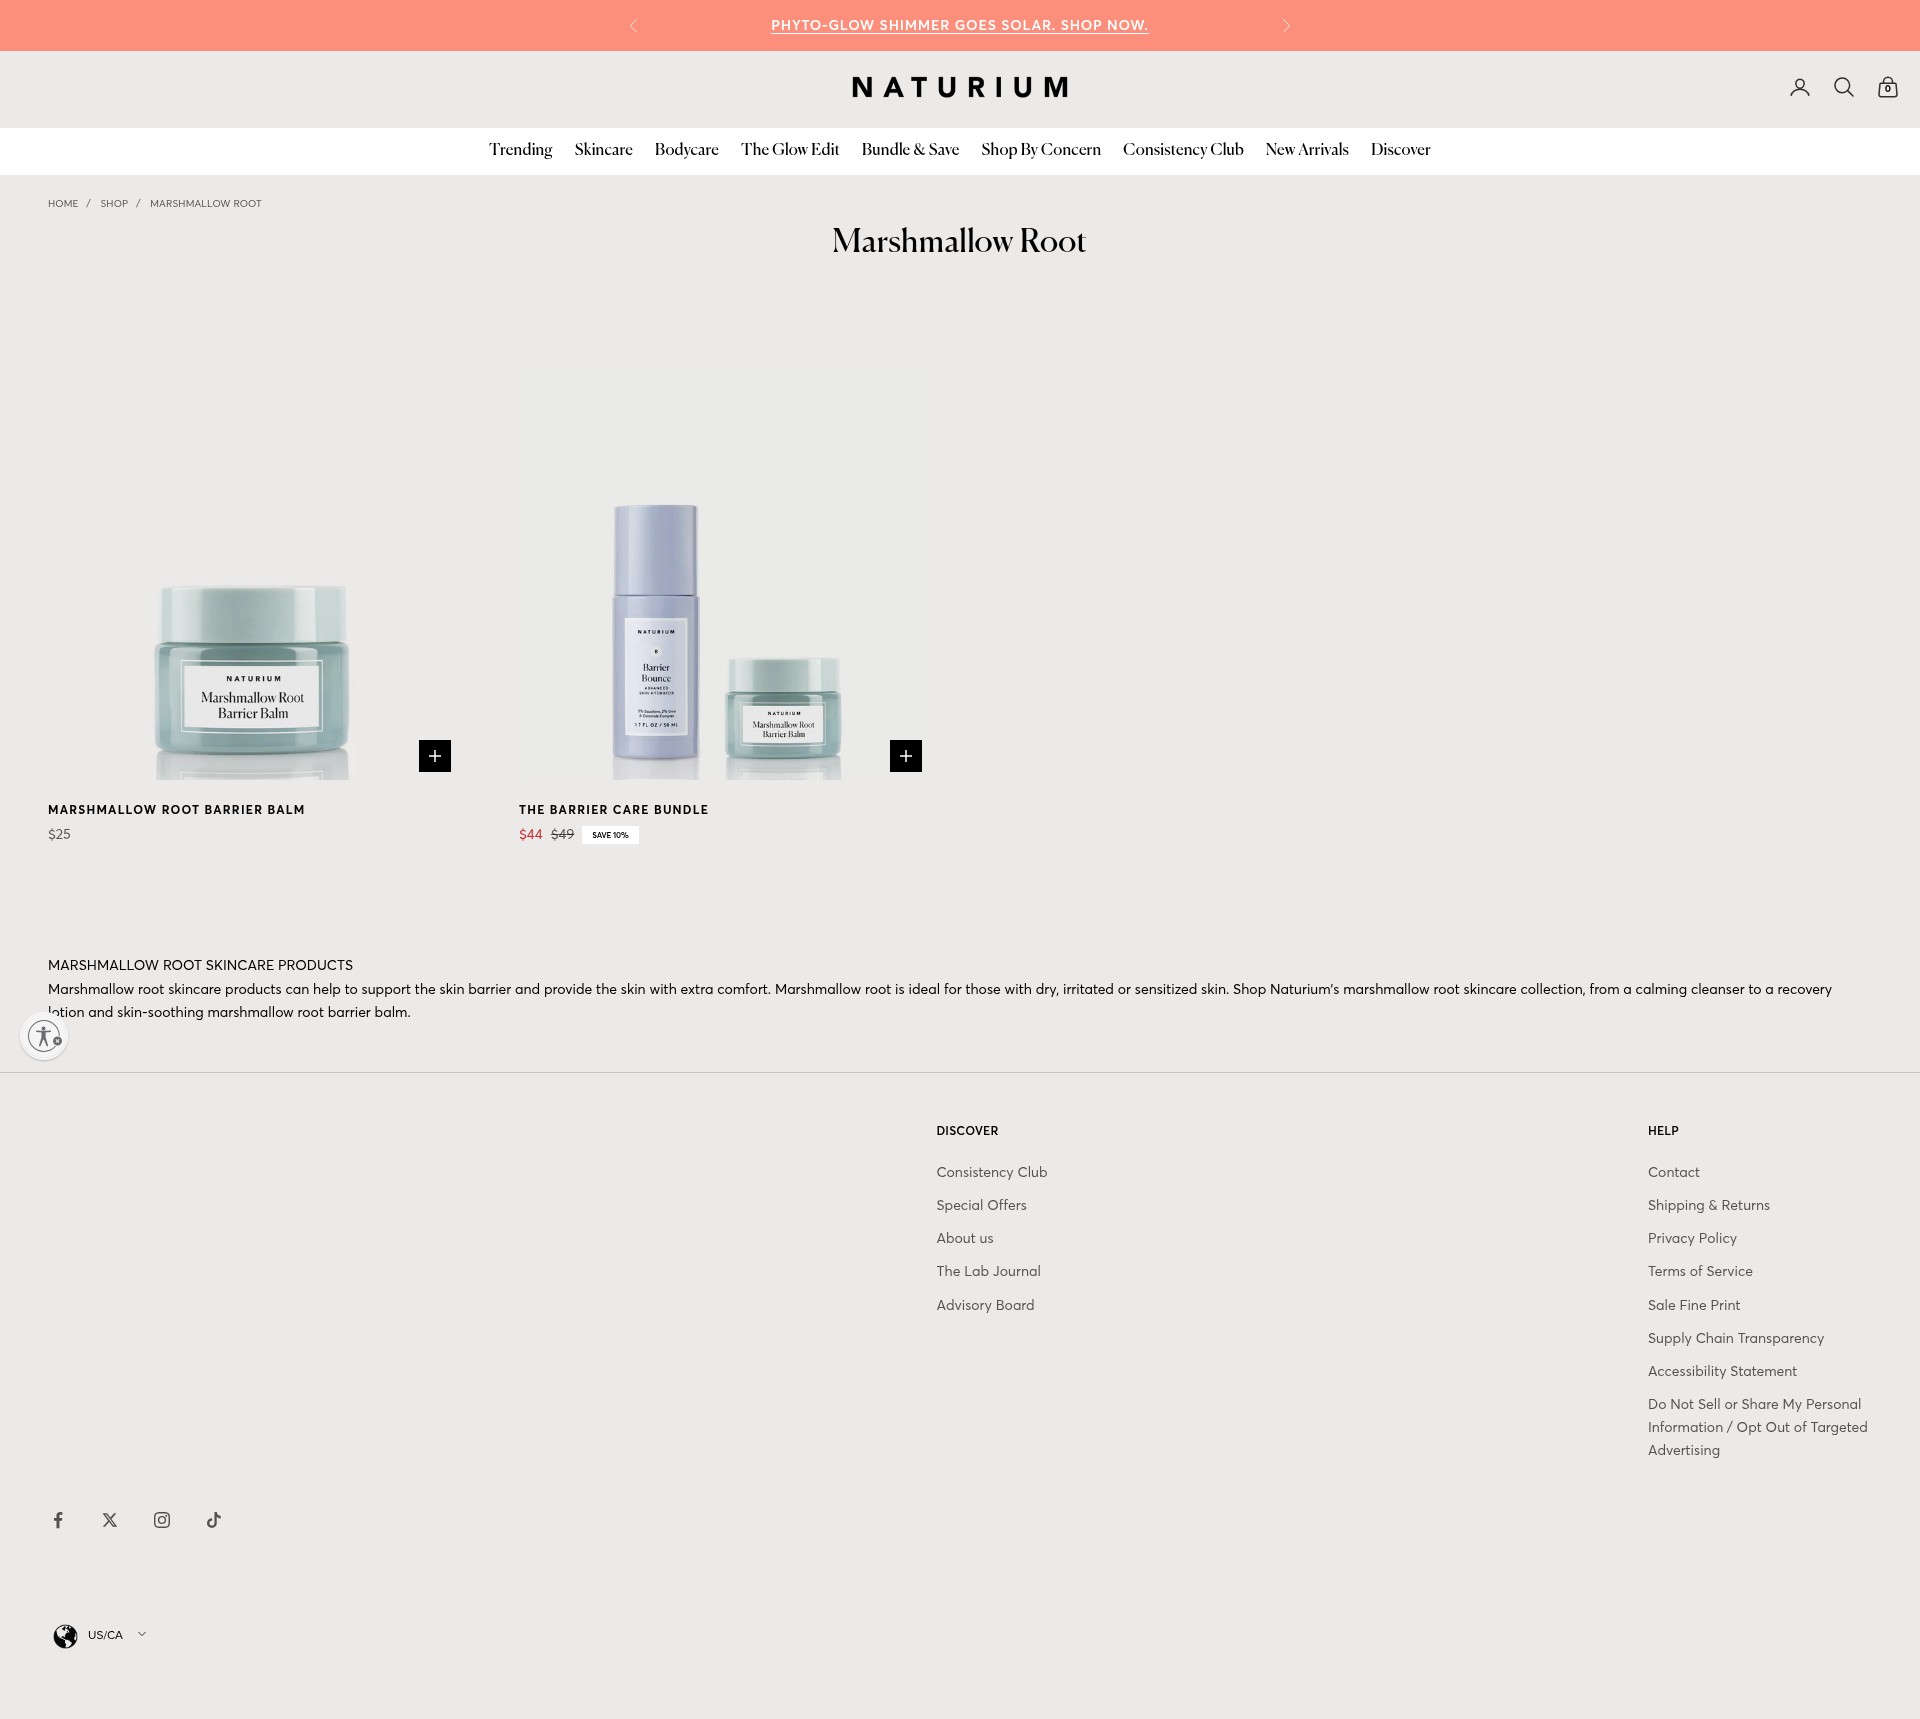This screenshot has width=1920, height=1719.
Task: Open New Arrivals nav item
Action: pyautogui.click(x=1307, y=150)
